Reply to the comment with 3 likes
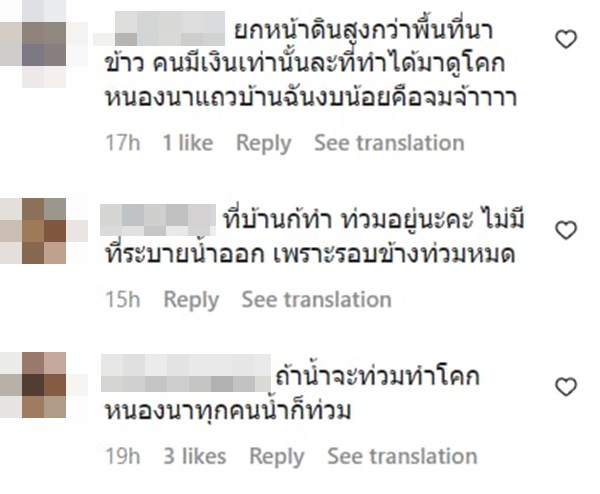Viewport: 600px width, 494px height. click(x=276, y=457)
